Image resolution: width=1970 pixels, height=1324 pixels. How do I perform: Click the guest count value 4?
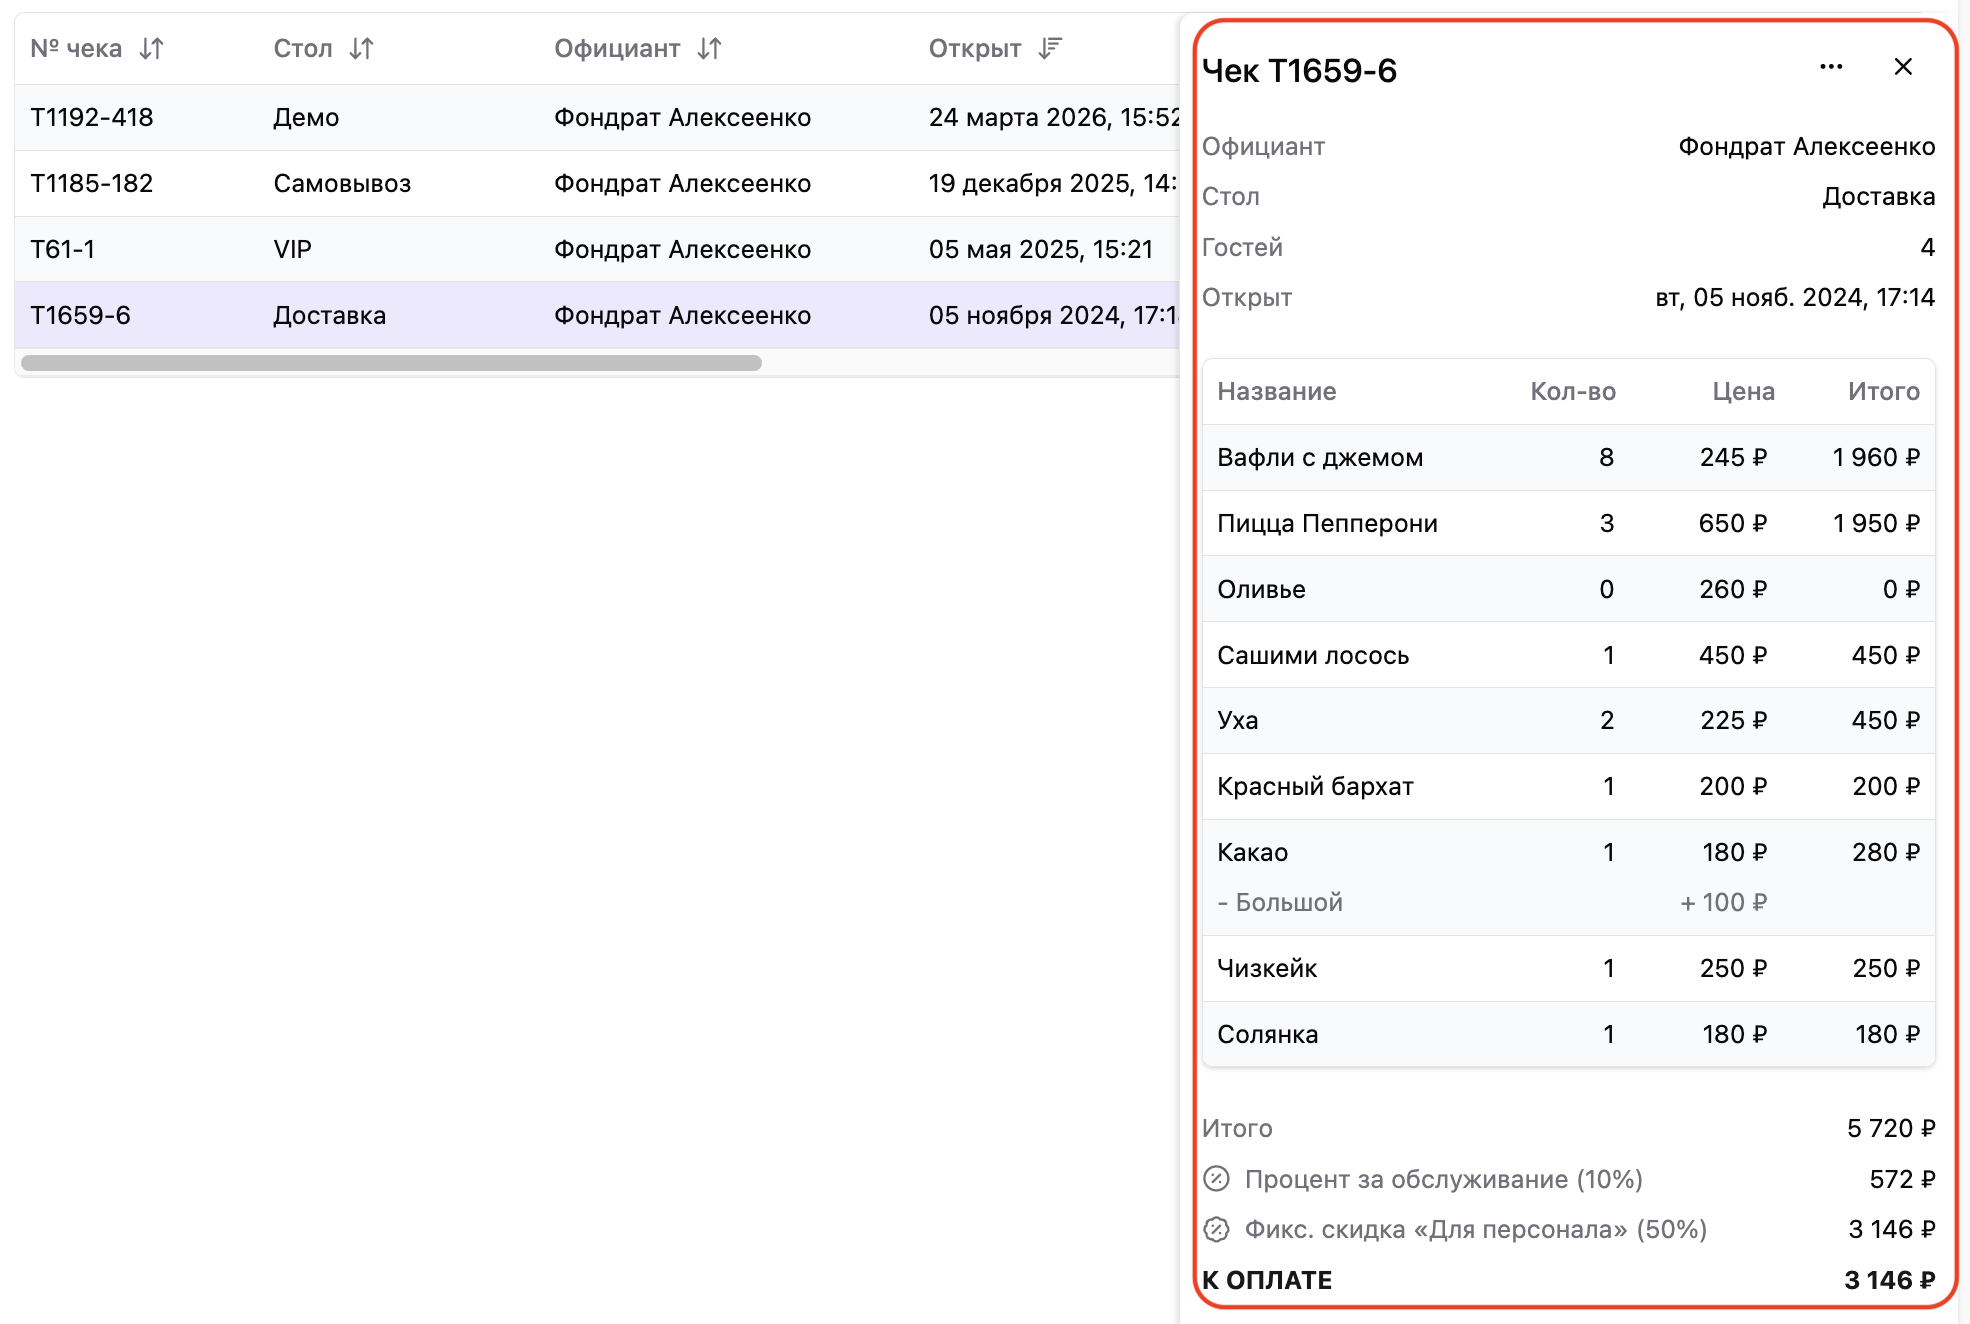point(1927,247)
